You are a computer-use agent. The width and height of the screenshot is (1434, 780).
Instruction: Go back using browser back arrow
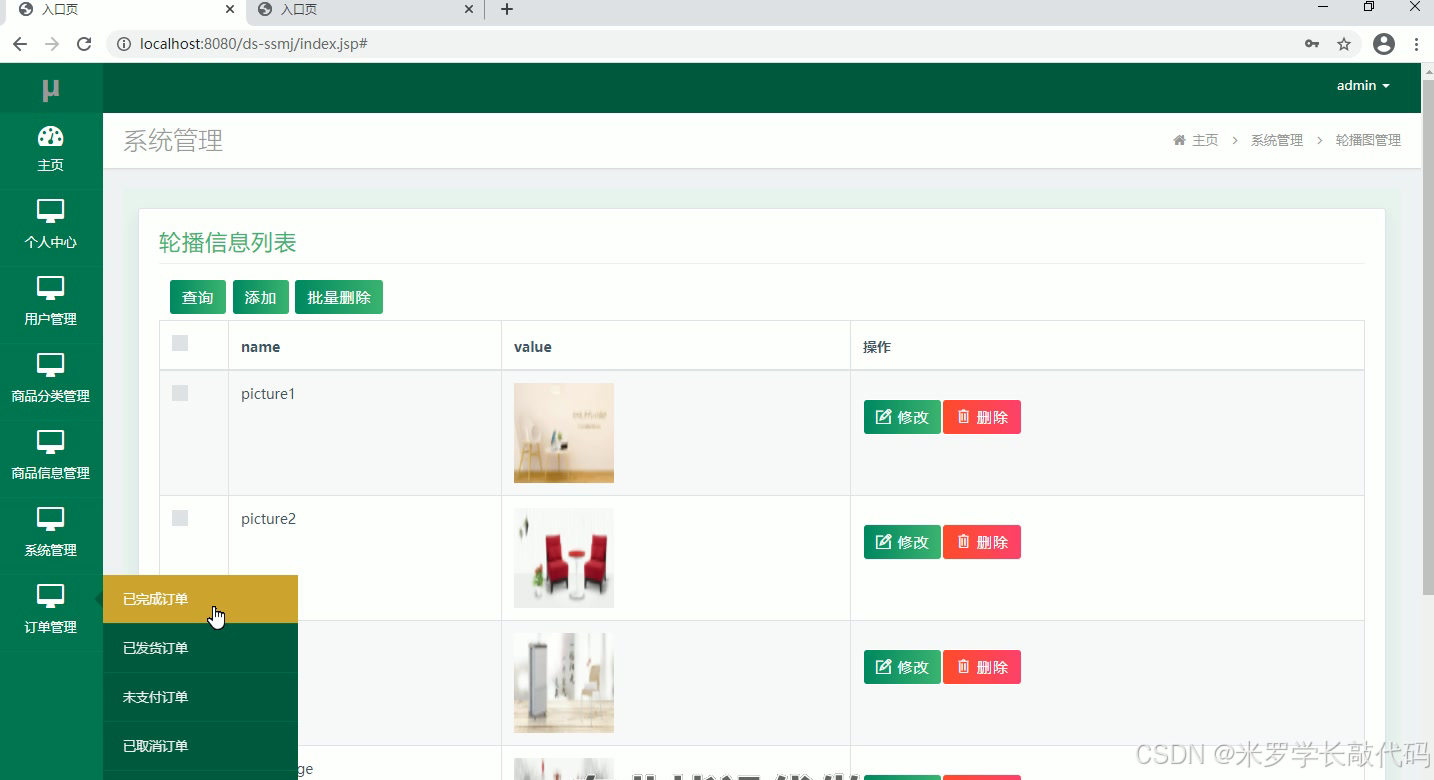[x=20, y=44]
